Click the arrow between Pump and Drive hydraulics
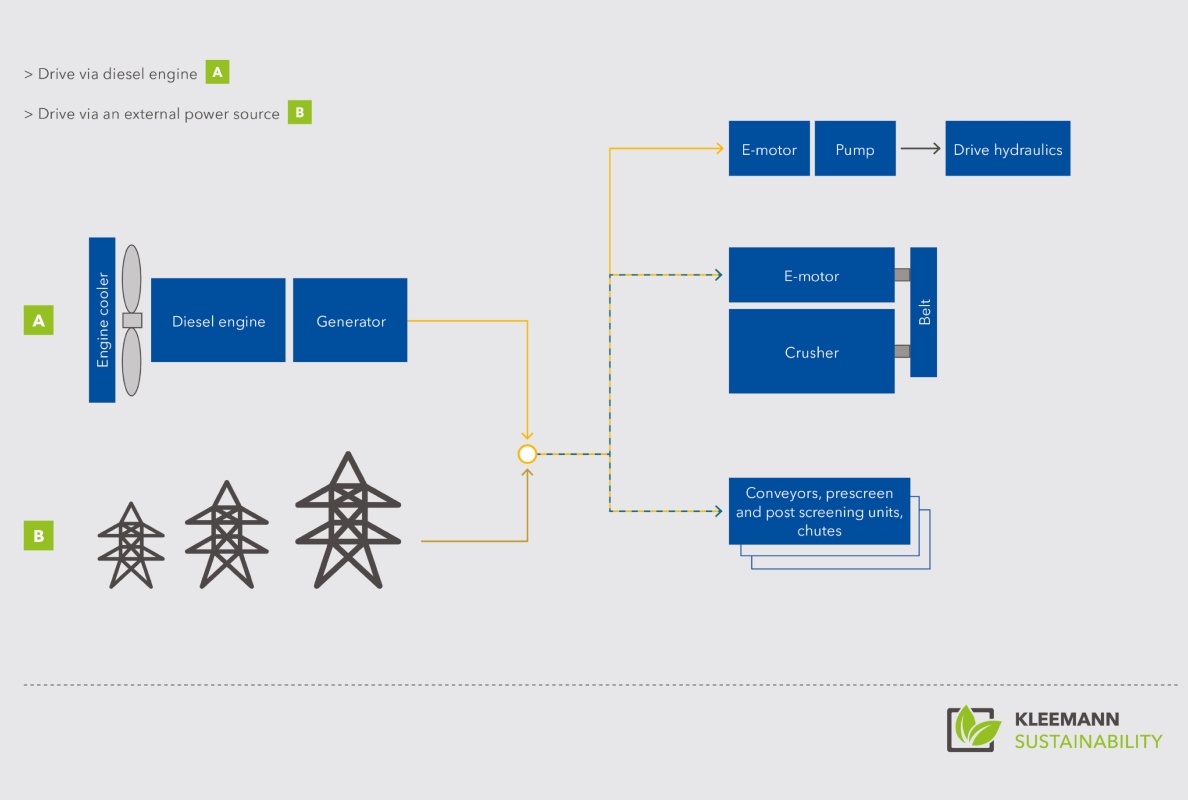This screenshot has width=1188, height=800. pos(921,148)
